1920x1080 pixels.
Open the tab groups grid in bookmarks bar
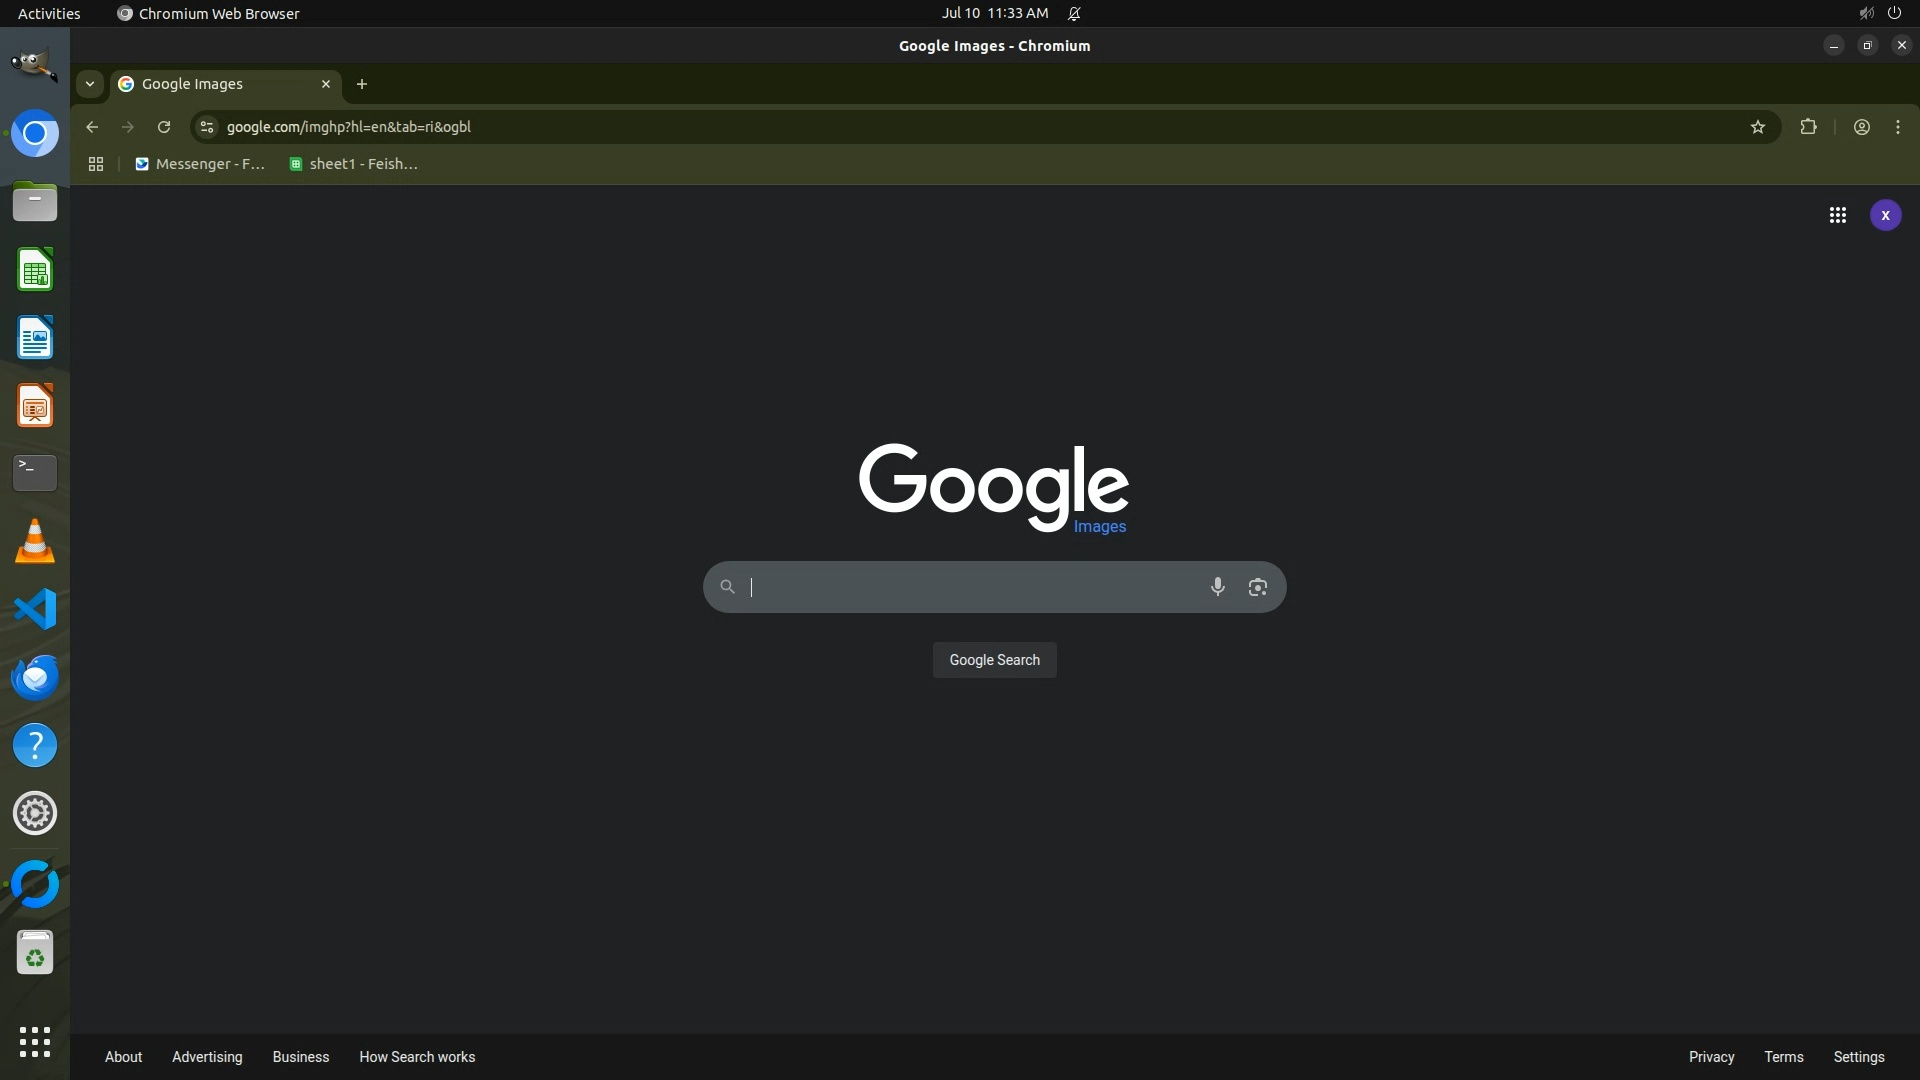[x=96, y=164]
